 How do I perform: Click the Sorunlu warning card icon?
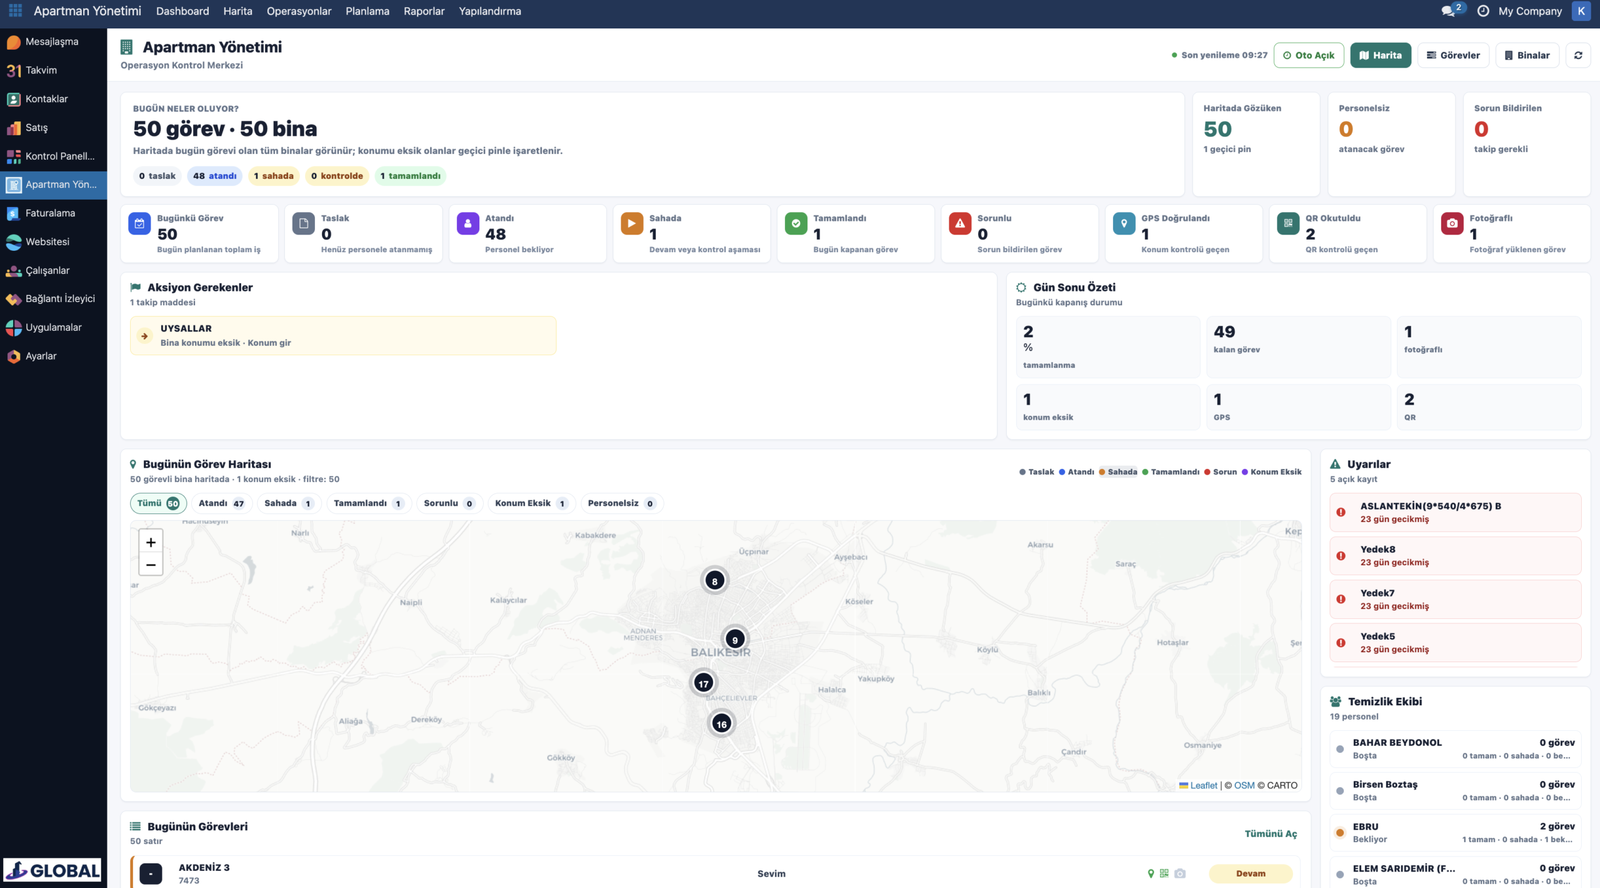coord(960,224)
